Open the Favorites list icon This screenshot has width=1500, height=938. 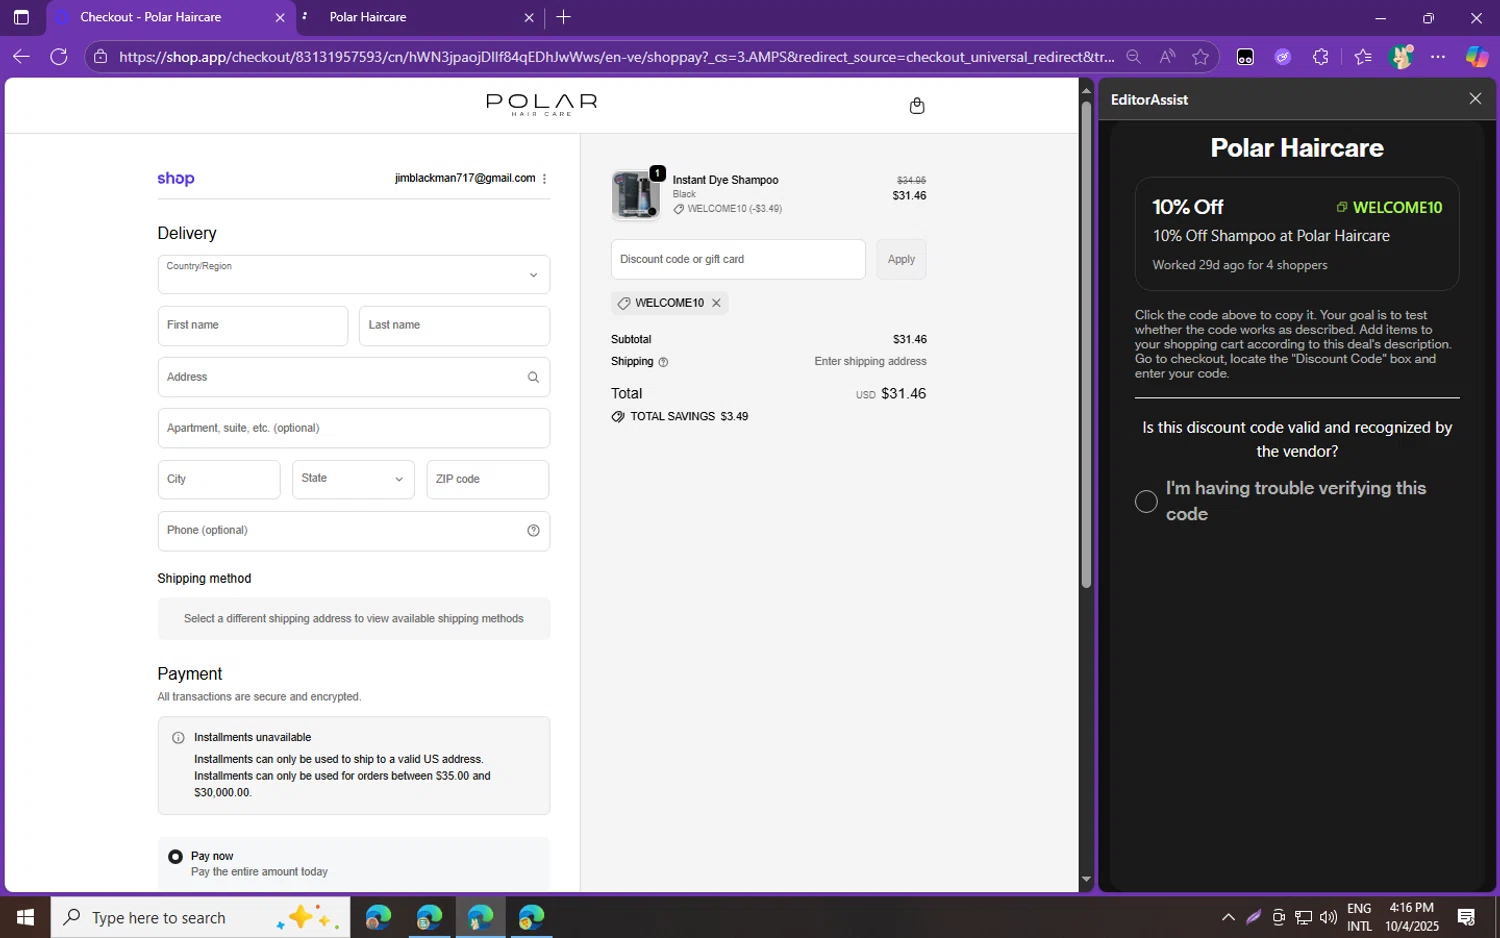point(1363,57)
